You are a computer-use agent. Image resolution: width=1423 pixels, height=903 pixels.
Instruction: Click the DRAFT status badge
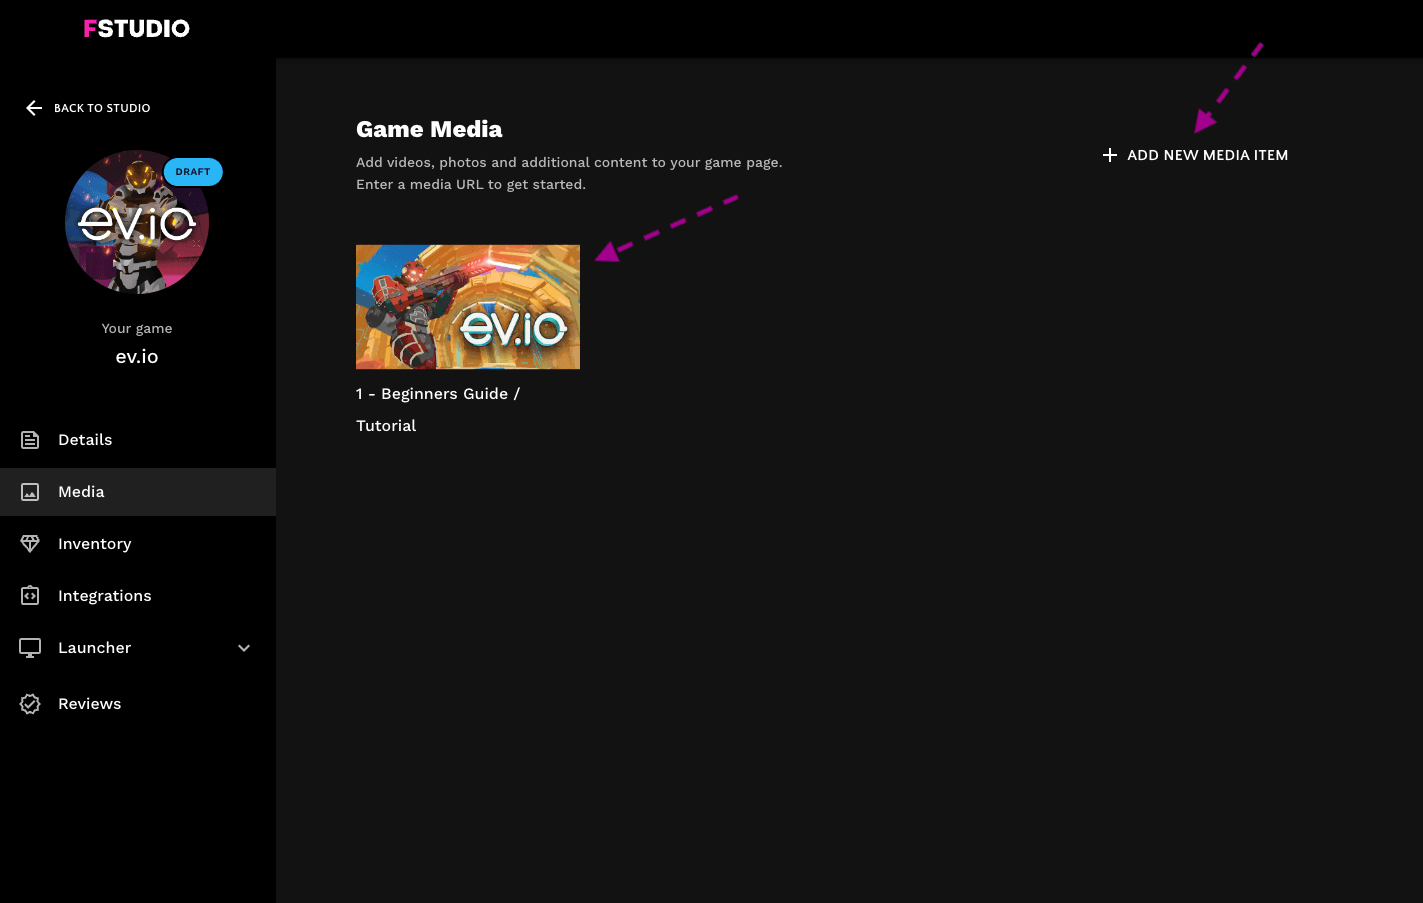[193, 172]
